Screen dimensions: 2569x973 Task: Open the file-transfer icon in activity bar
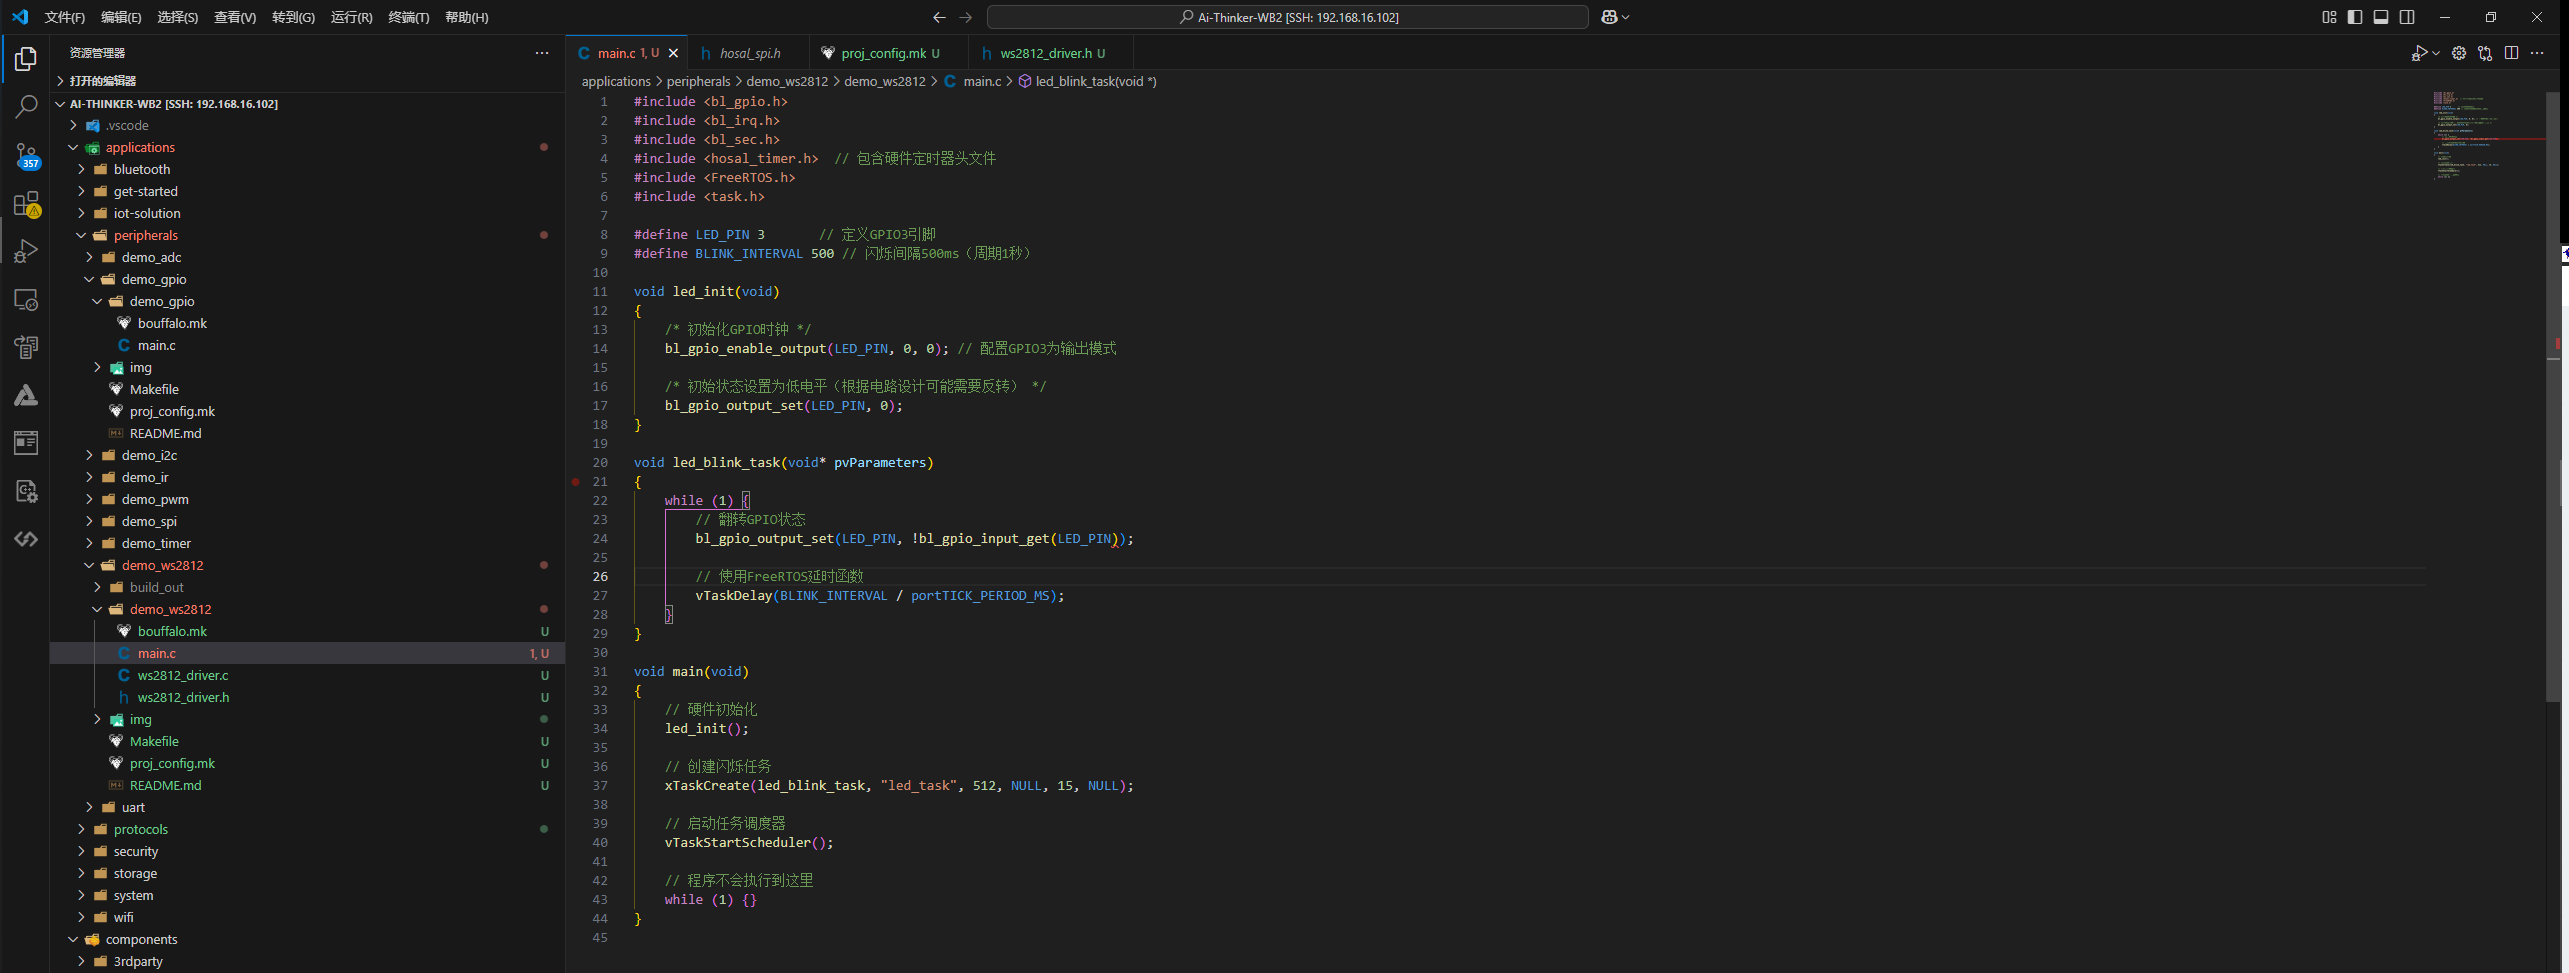pos(26,347)
